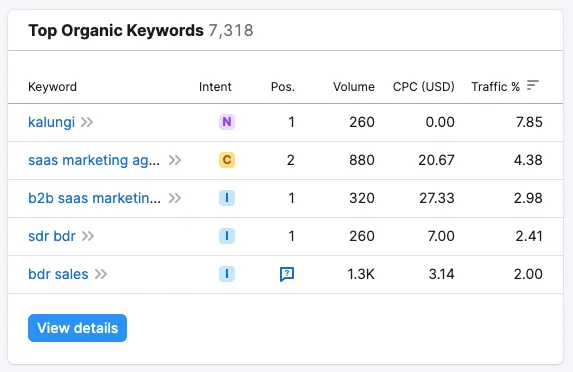Click double-chevron icon next to sdr bdr
Image resolution: width=573 pixels, height=372 pixels.
coord(88,236)
